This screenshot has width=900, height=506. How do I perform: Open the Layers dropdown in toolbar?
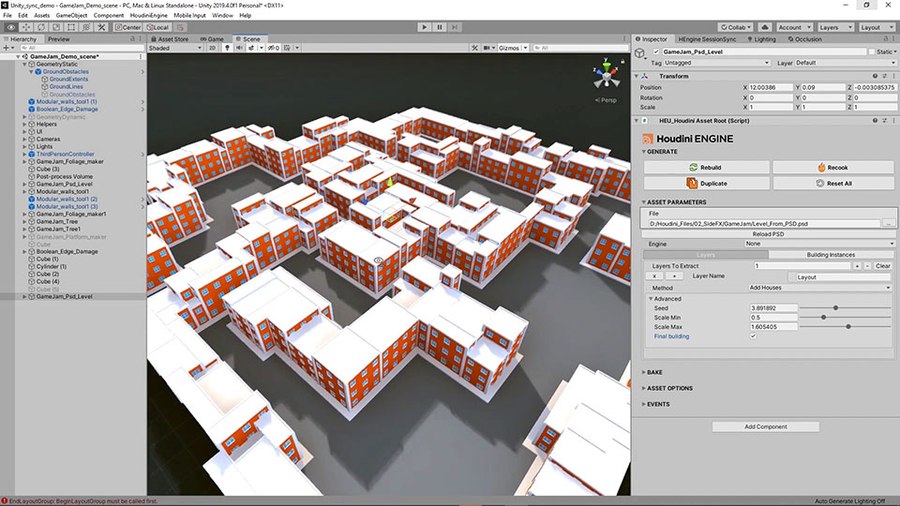tap(835, 27)
